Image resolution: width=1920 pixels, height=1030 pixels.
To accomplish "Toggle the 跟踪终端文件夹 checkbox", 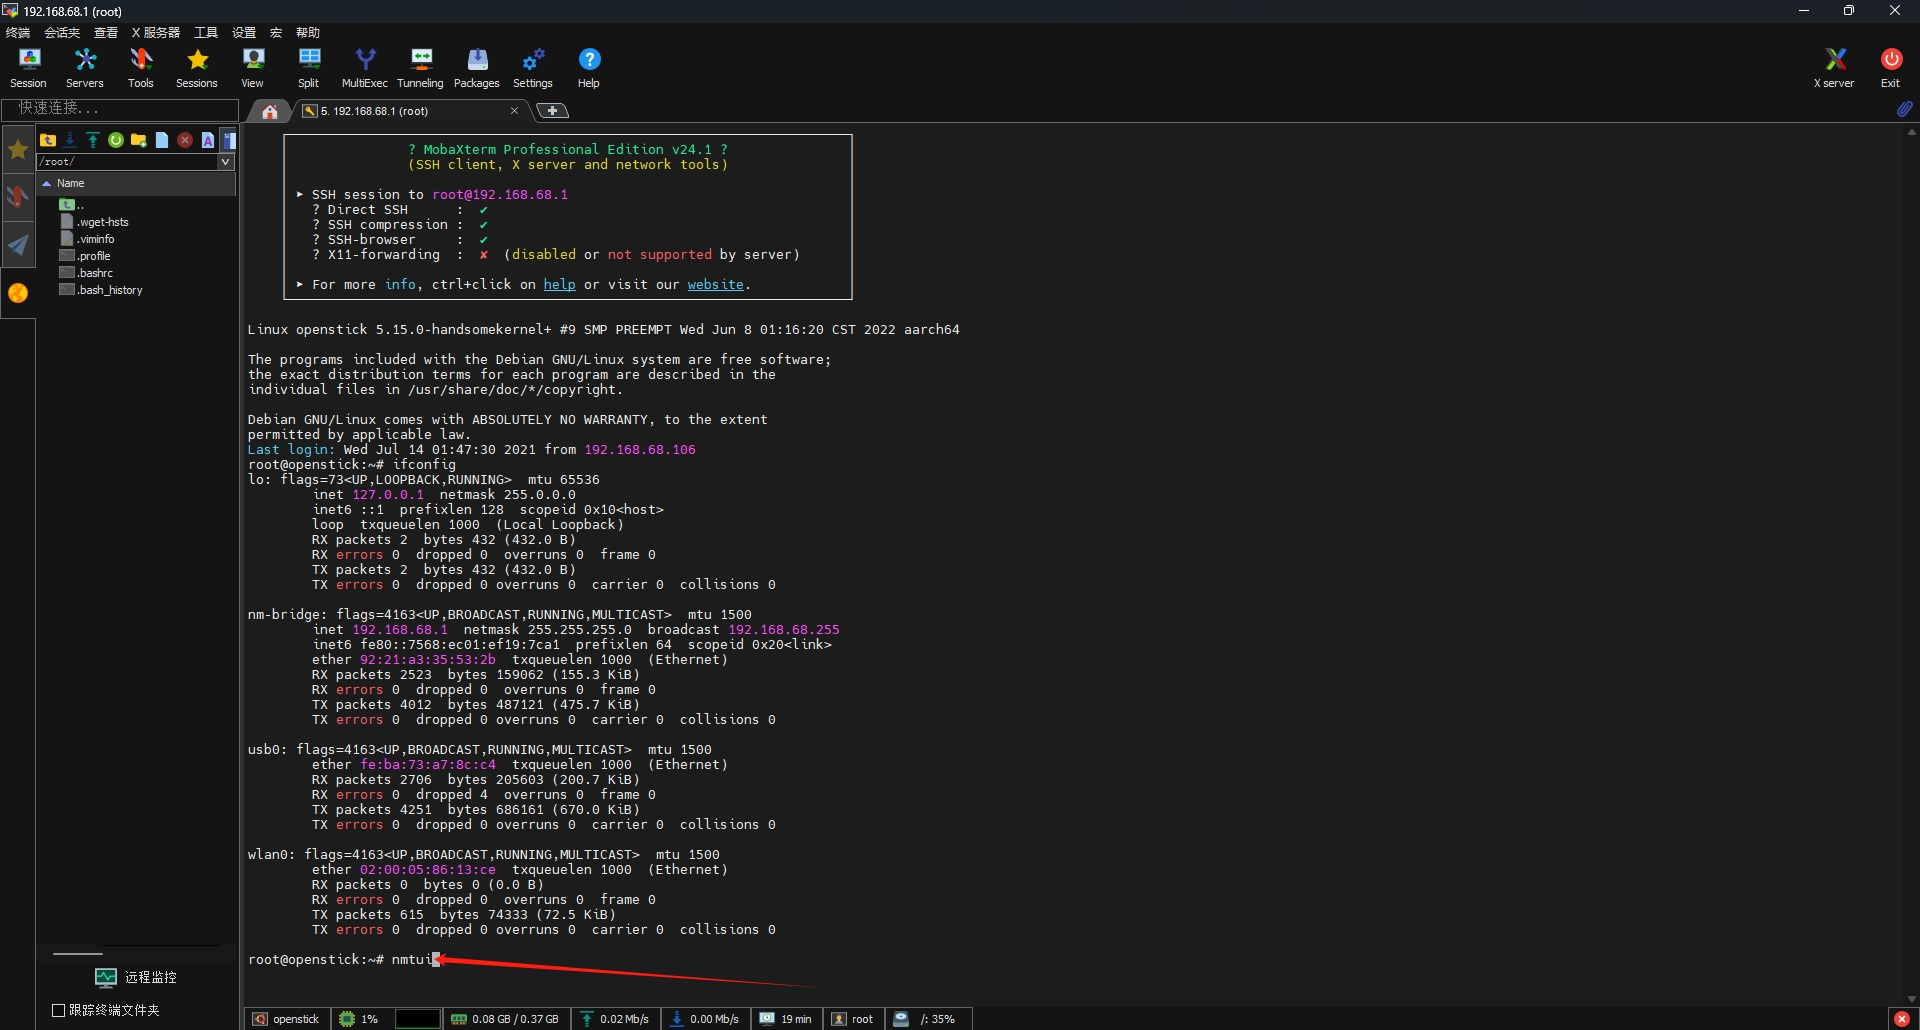I will point(58,1010).
